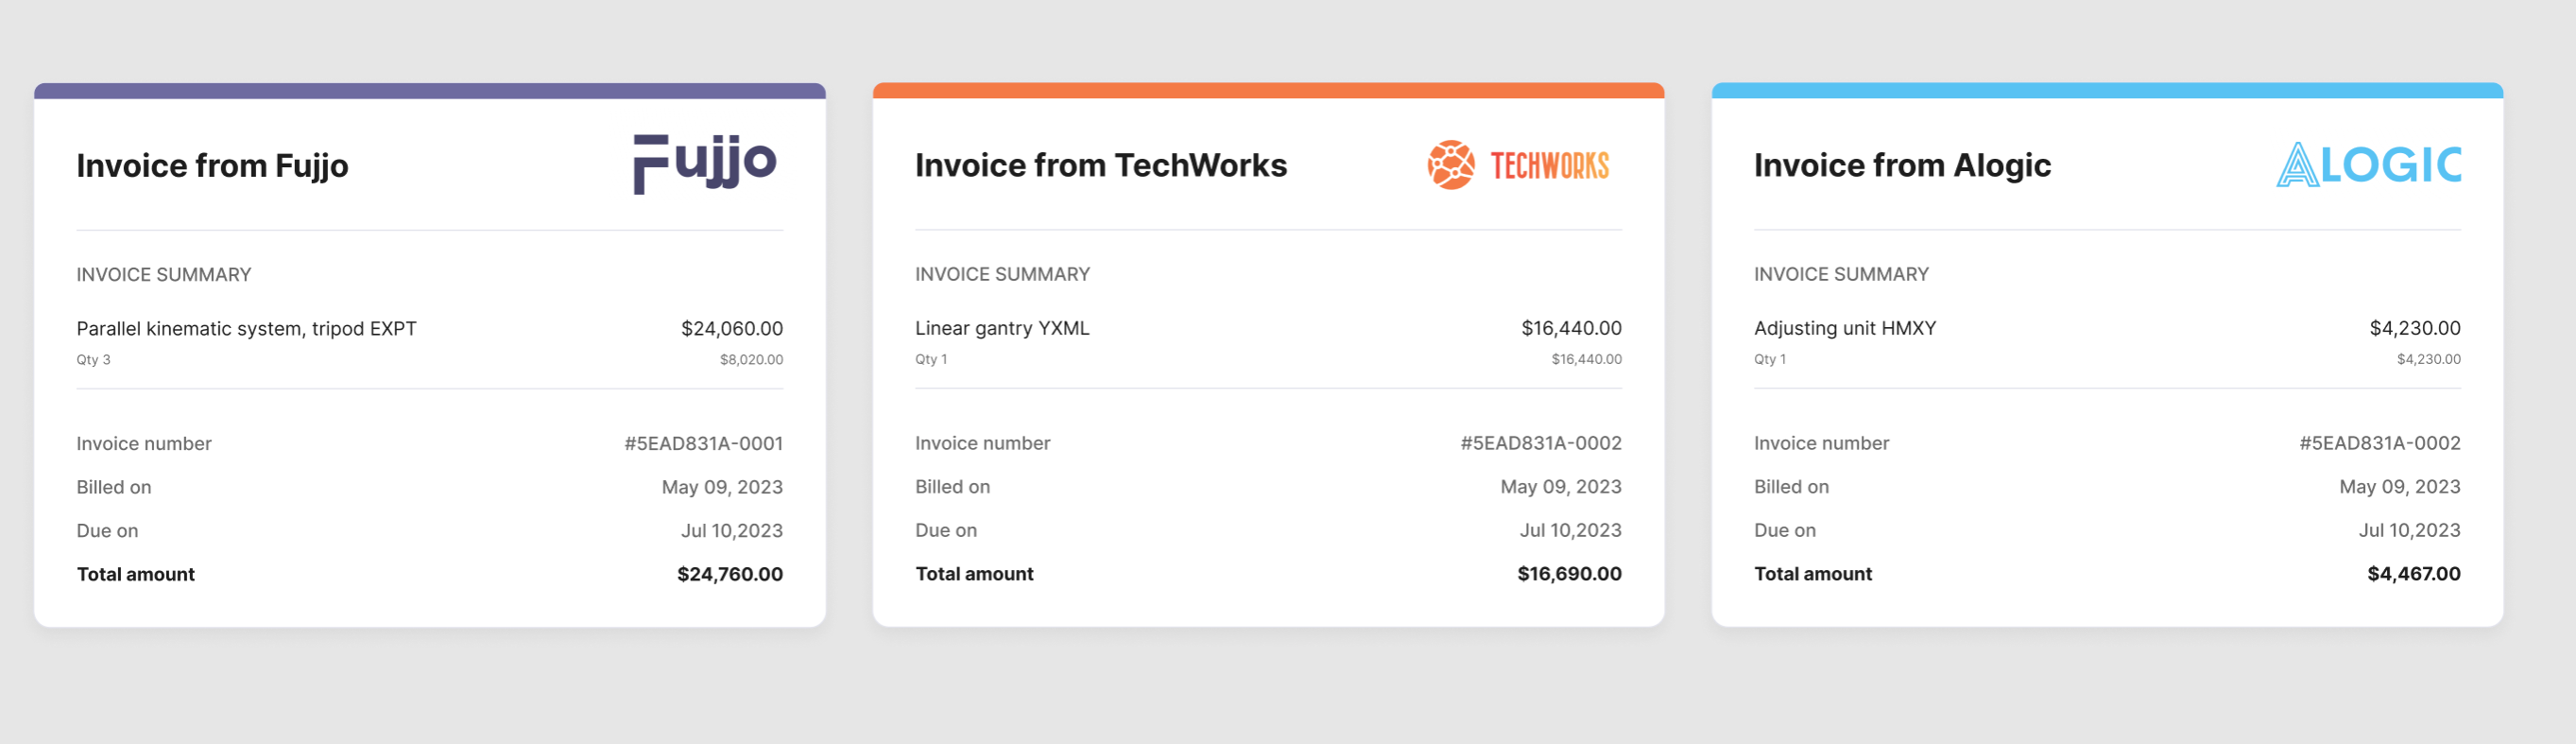This screenshot has height=744, width=2576.
Task: Click the Fujjo logo
Action: (705, 164)
